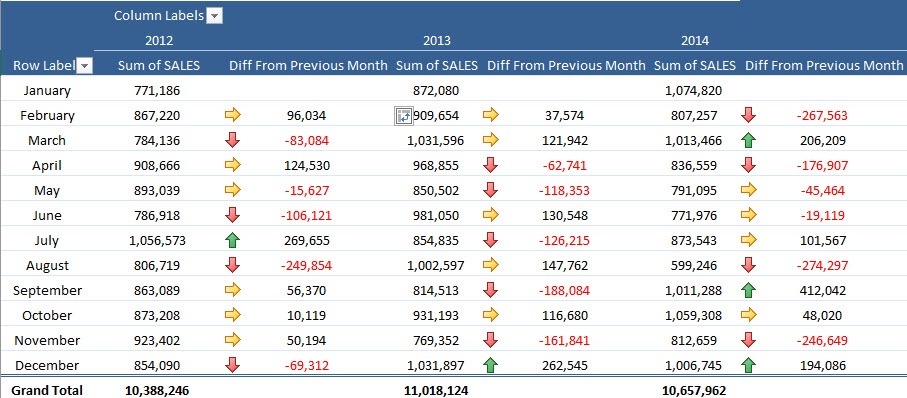Screen dimensions: 907x398
Task: Click red down arrow icon for March 2012
Action: coord(233,141)
